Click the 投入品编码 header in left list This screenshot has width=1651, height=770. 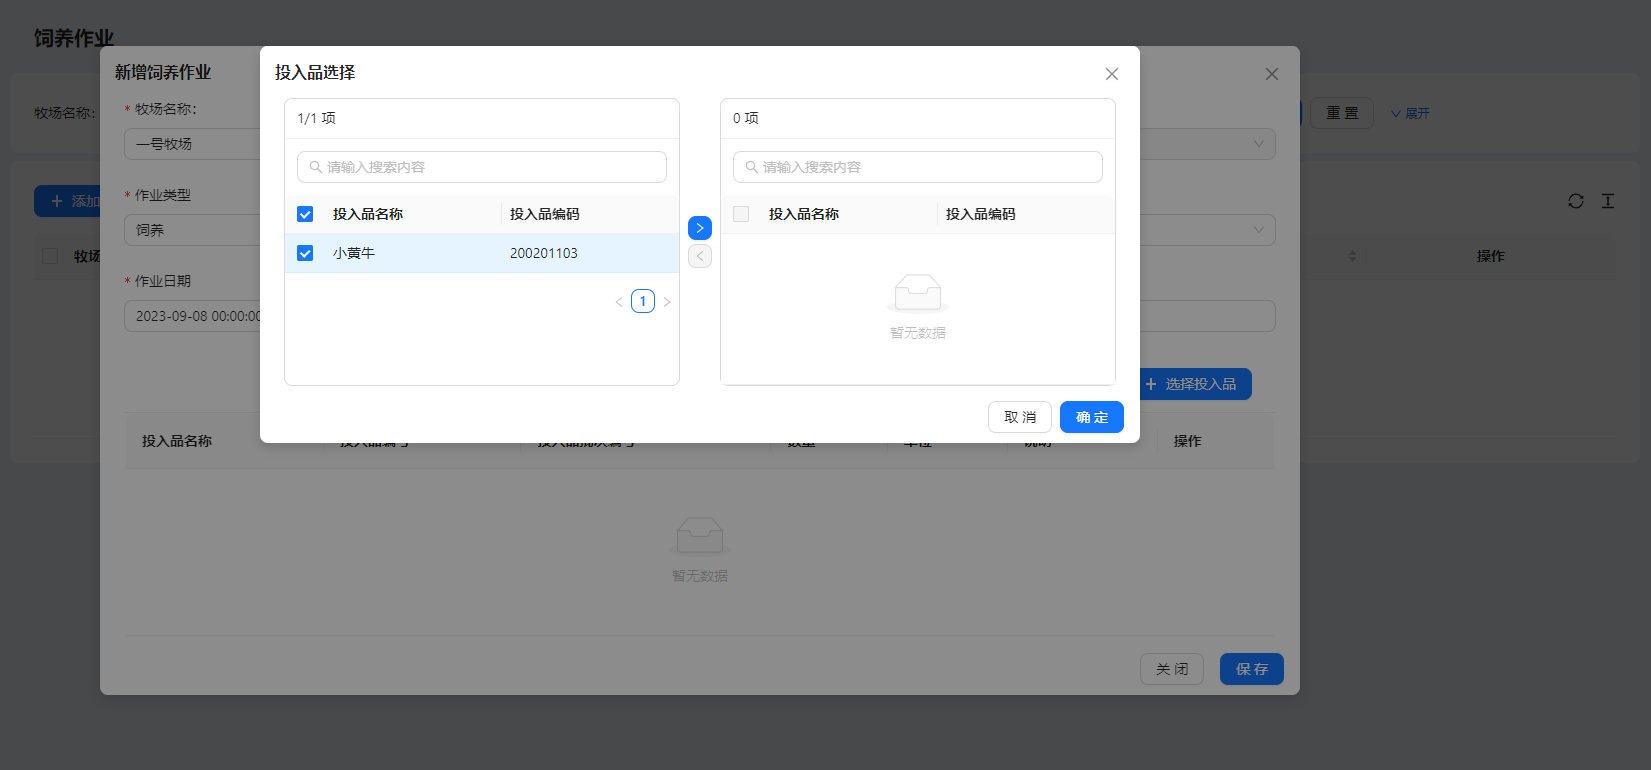[545, 214]
